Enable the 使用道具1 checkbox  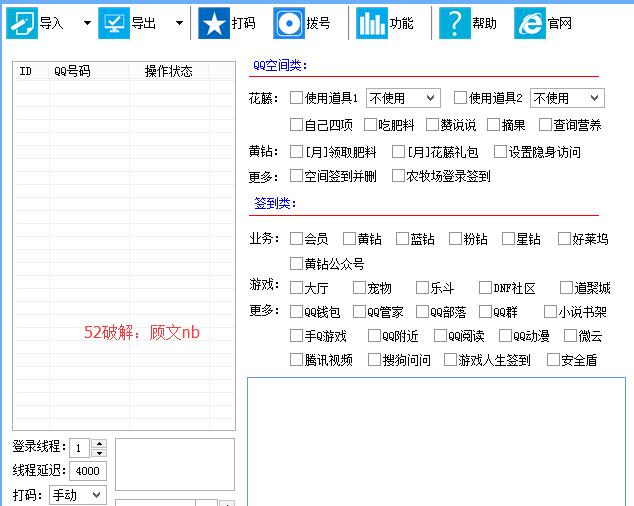(296, 97)
